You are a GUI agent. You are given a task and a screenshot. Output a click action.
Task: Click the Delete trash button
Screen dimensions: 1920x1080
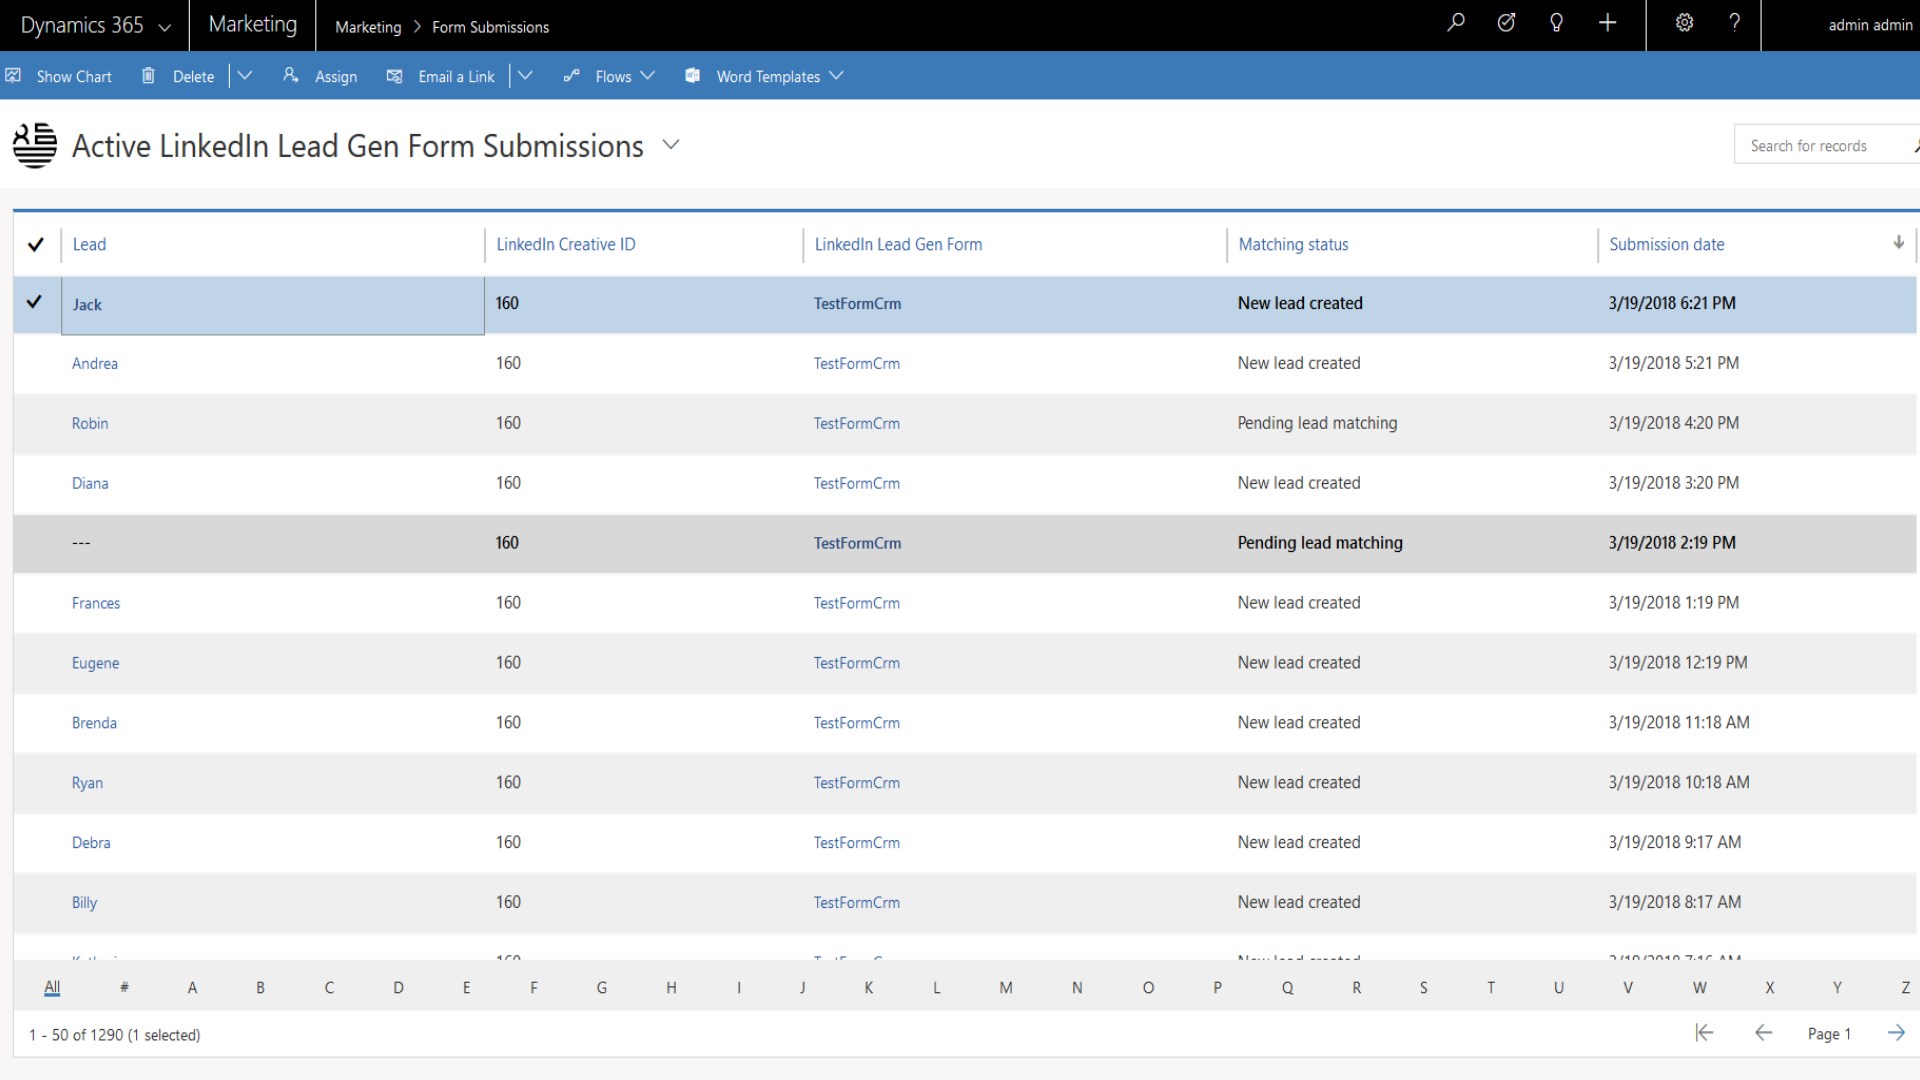pos(179,76)
